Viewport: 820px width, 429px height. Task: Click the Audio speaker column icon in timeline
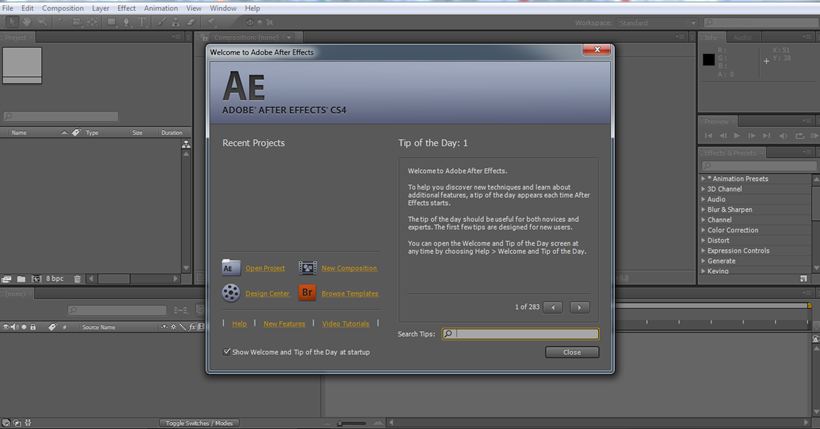coord(13,327)
